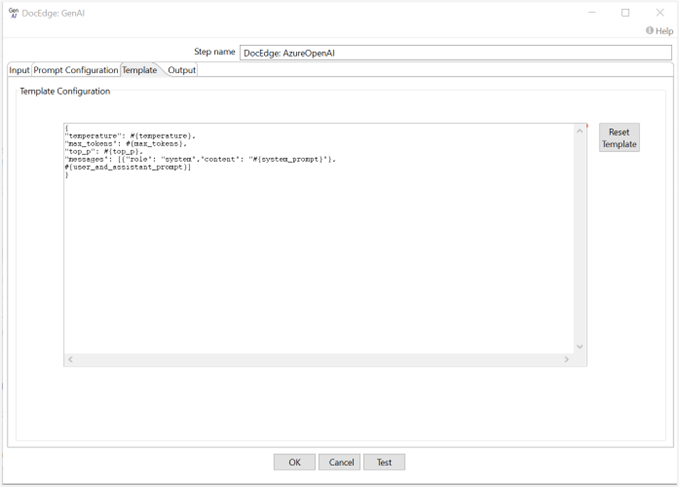Click the Step name text field
Screen dimensions: 679x487
click(456, 52)
